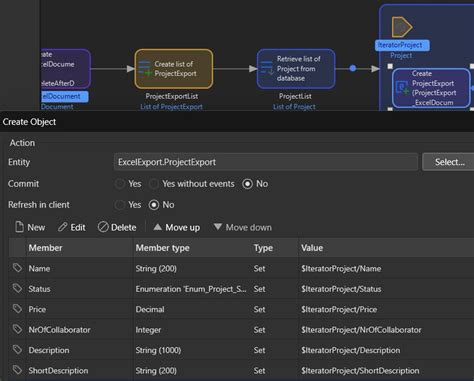Click the Create list of ProjectExport activity icon

(145, 68)
